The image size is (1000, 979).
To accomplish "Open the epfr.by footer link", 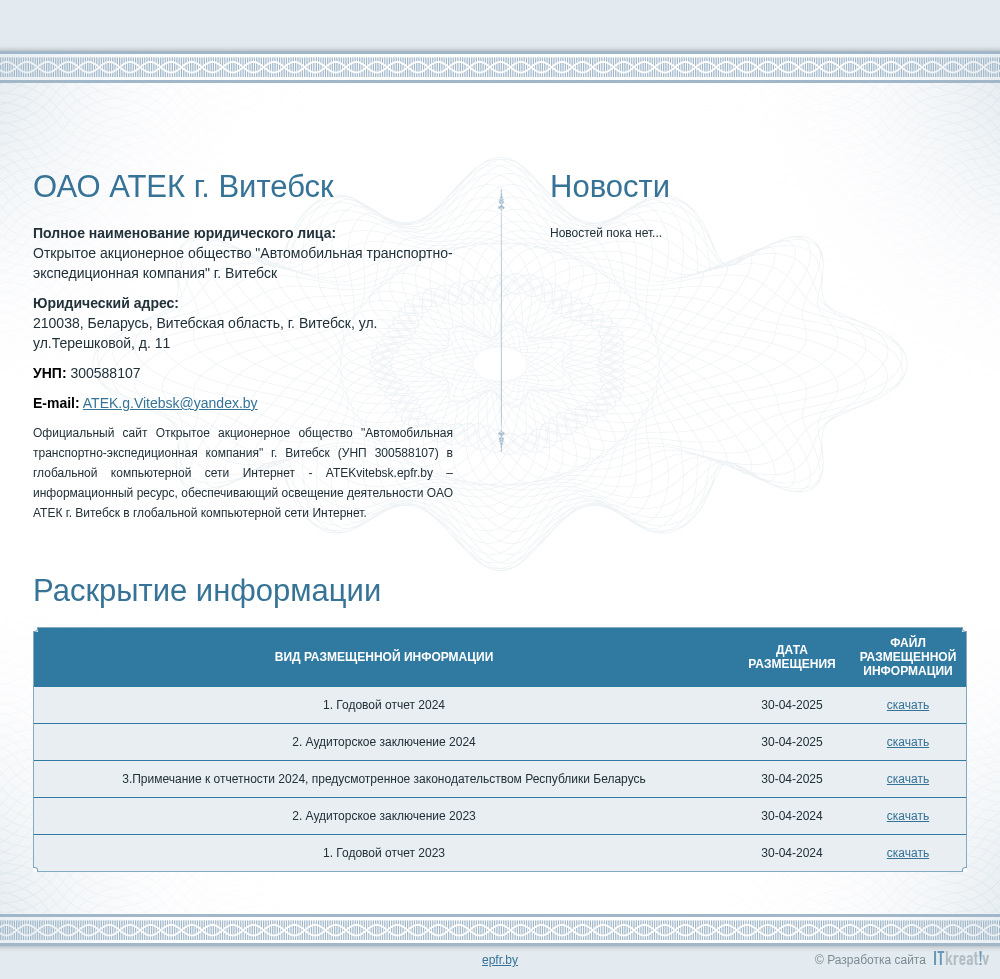I will click(500, 960).
